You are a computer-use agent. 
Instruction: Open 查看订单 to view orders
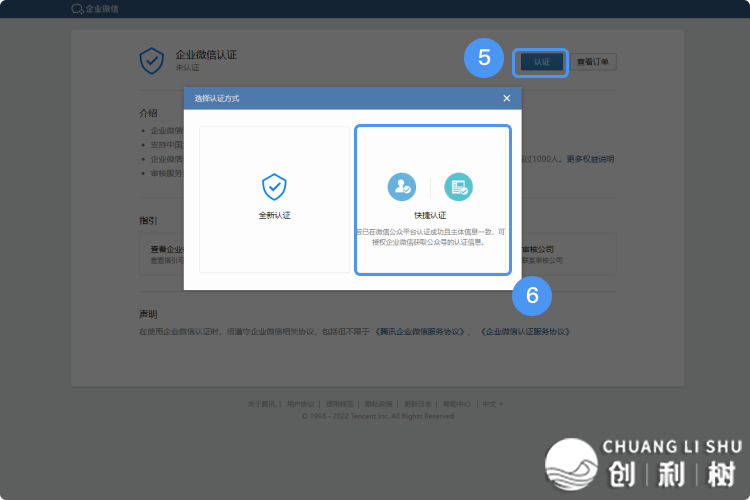click(x=593, y=62)
